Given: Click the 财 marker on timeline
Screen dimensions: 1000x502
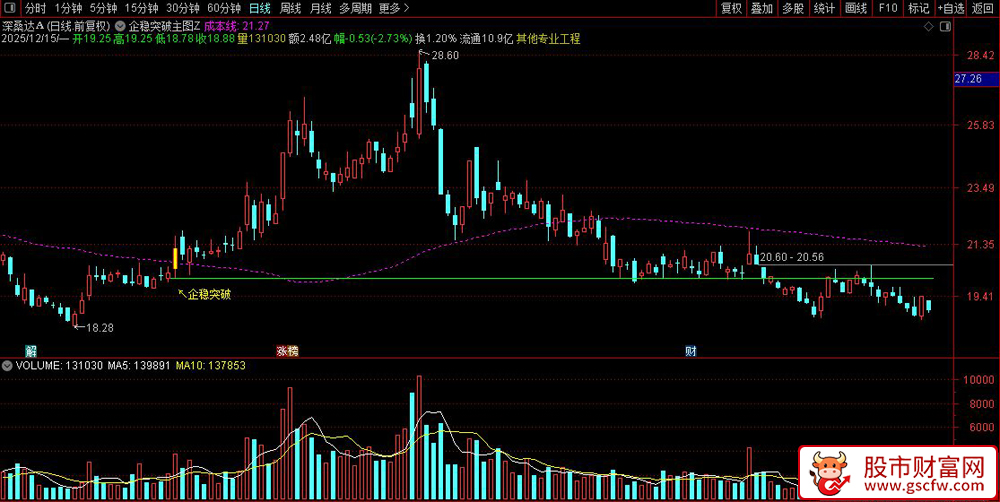Looking at the screenshot, I should pos(691,351).
